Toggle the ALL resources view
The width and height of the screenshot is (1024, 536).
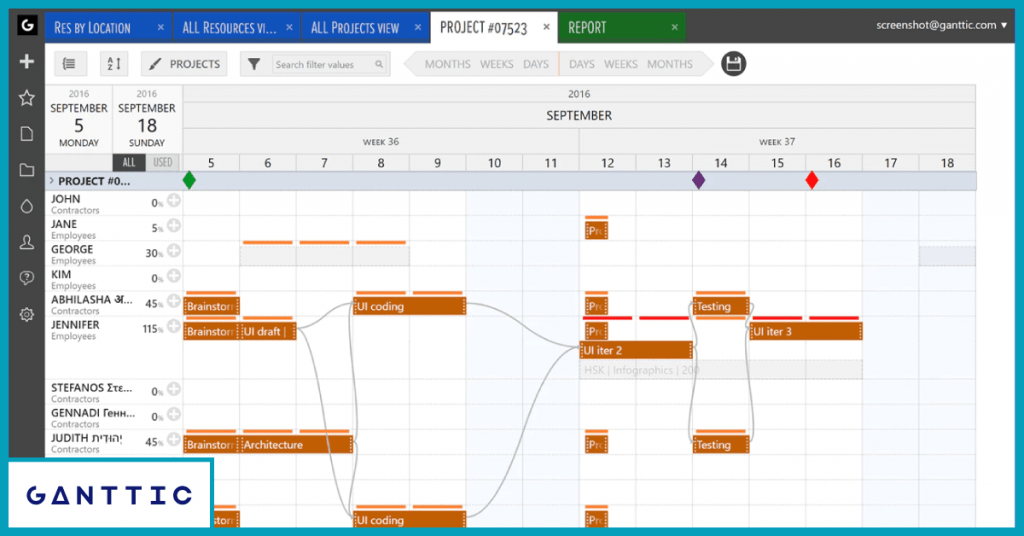pos(129,163)
